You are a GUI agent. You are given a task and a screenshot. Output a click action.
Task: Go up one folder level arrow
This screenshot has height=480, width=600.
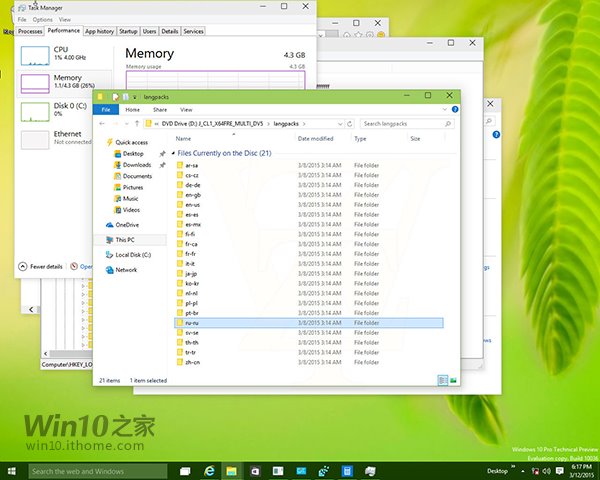137,124
